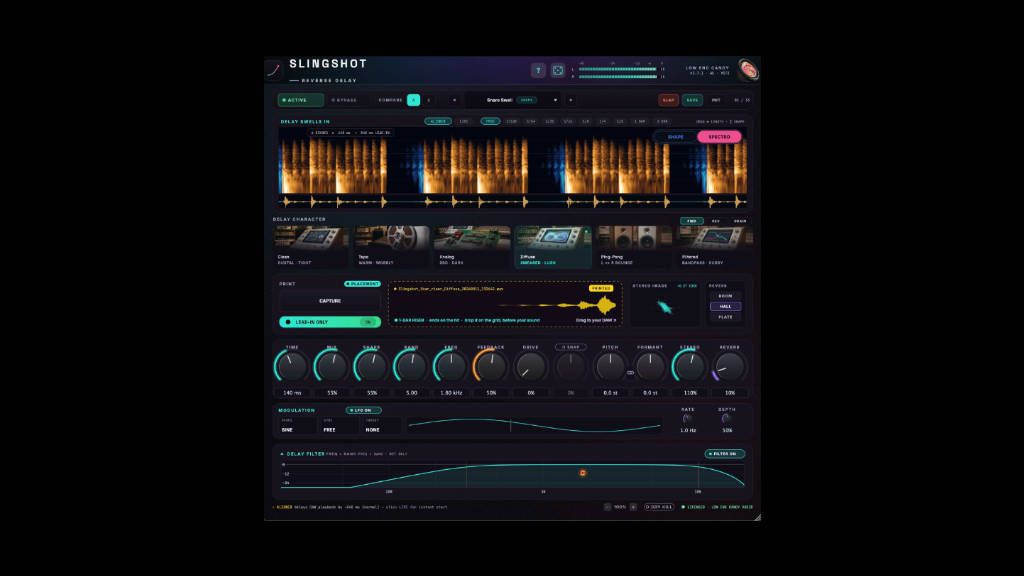Click the CAPTURE button
Image resolution: width=1024 pixels, height=576 pixels.
click(x=330, y=301)
